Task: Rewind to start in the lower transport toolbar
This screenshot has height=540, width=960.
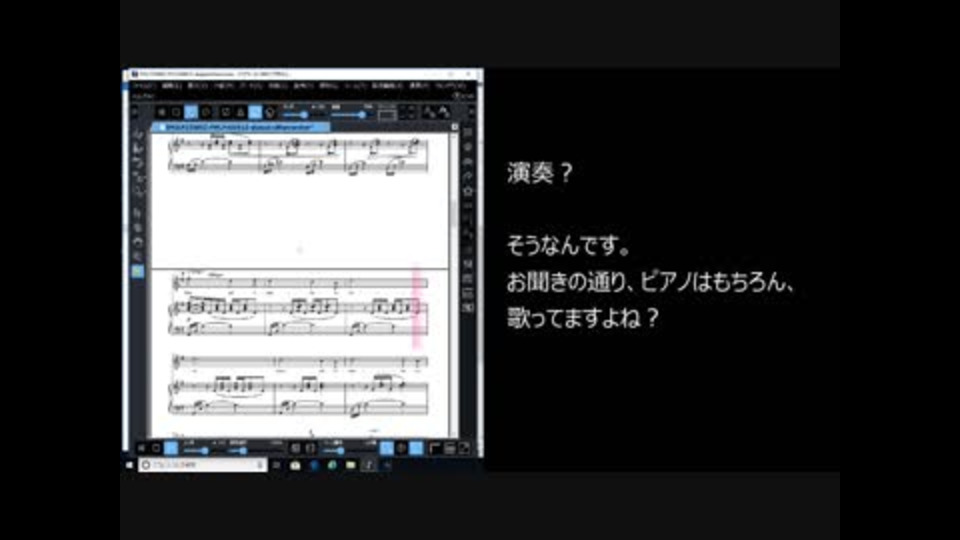Action: (141, 449)
